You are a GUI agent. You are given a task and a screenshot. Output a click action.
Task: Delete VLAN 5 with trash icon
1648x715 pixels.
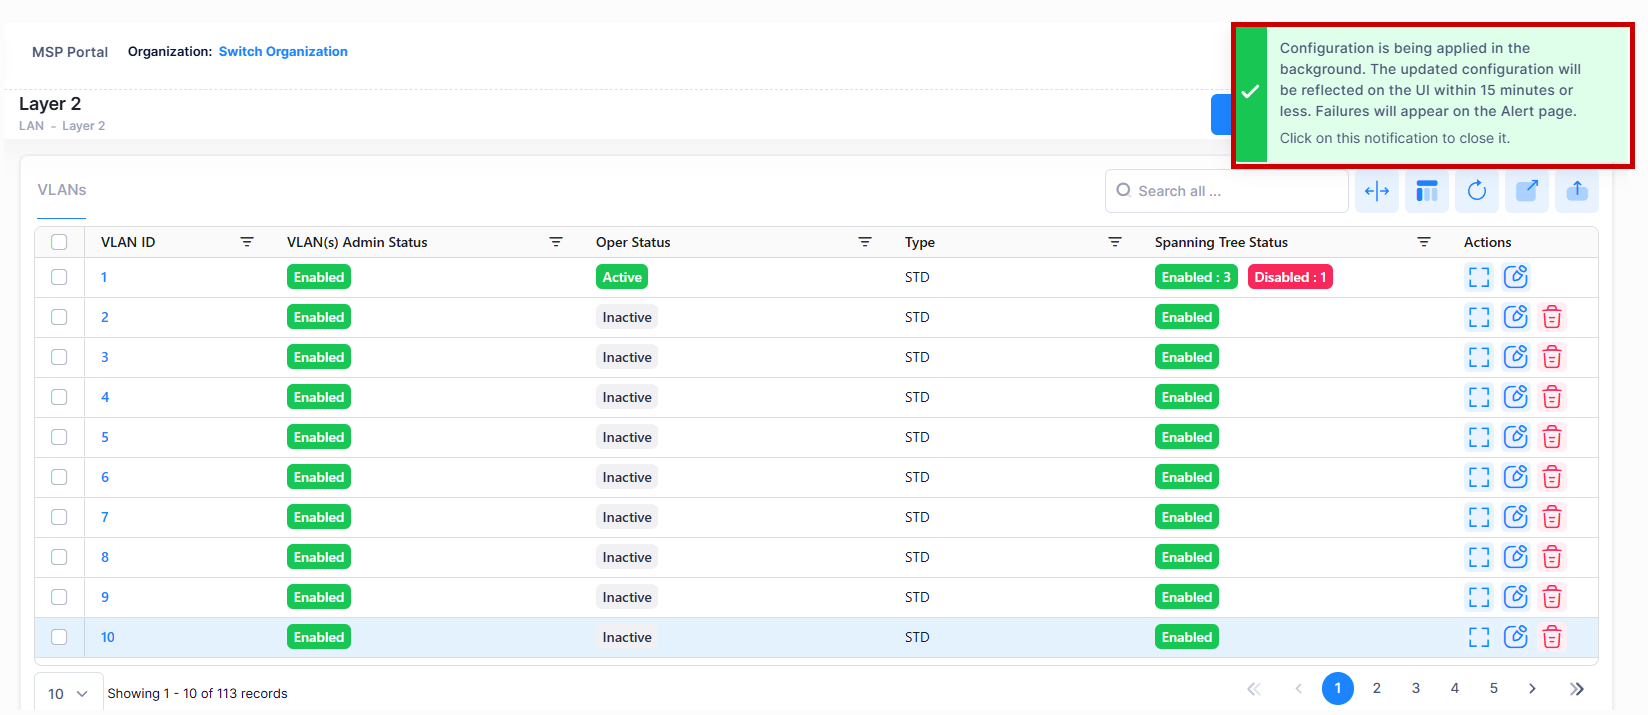1552,437
